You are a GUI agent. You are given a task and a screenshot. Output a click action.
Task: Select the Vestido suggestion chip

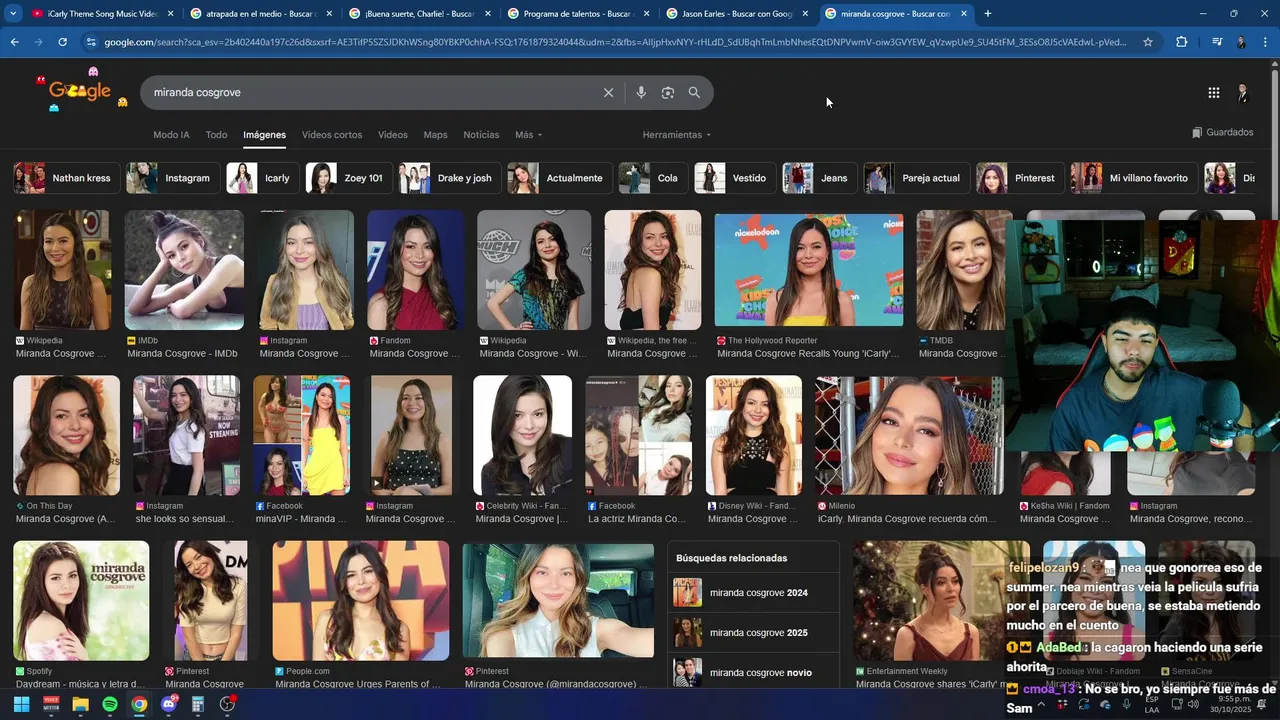pos(735,178)
